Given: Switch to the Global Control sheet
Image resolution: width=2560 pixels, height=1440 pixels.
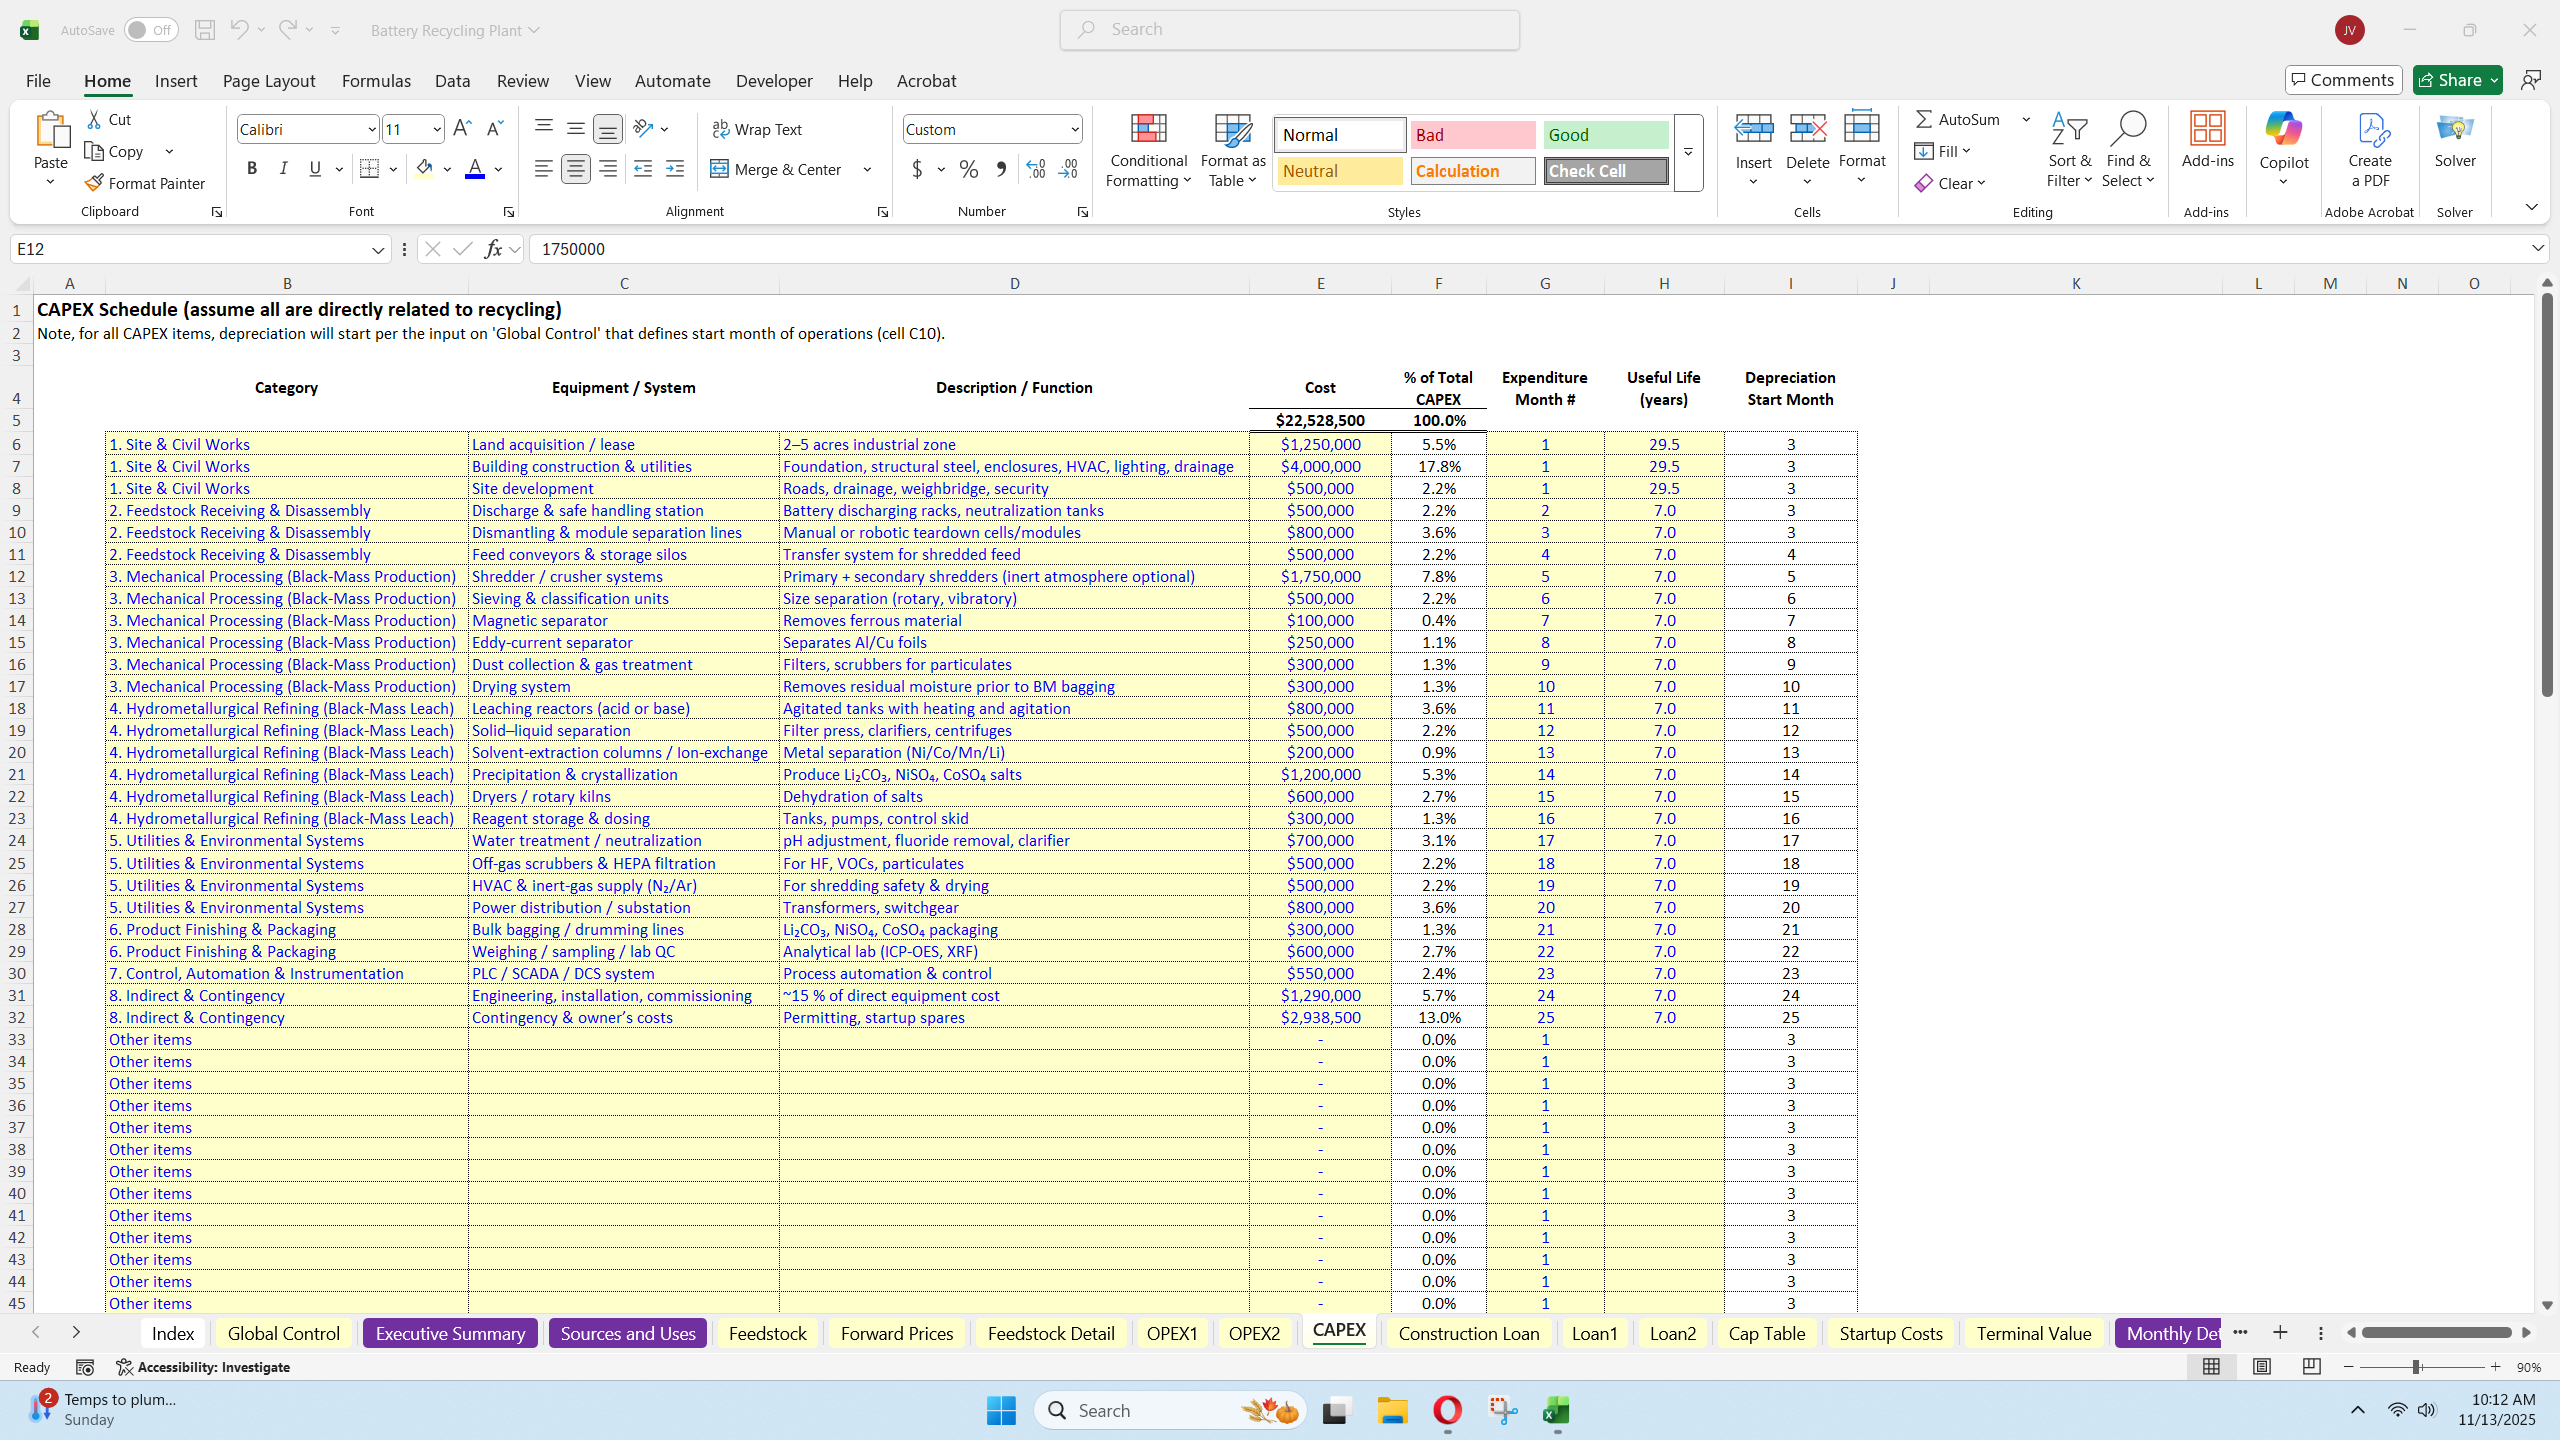Looking at the screenshot, I should pos(283,1333).
